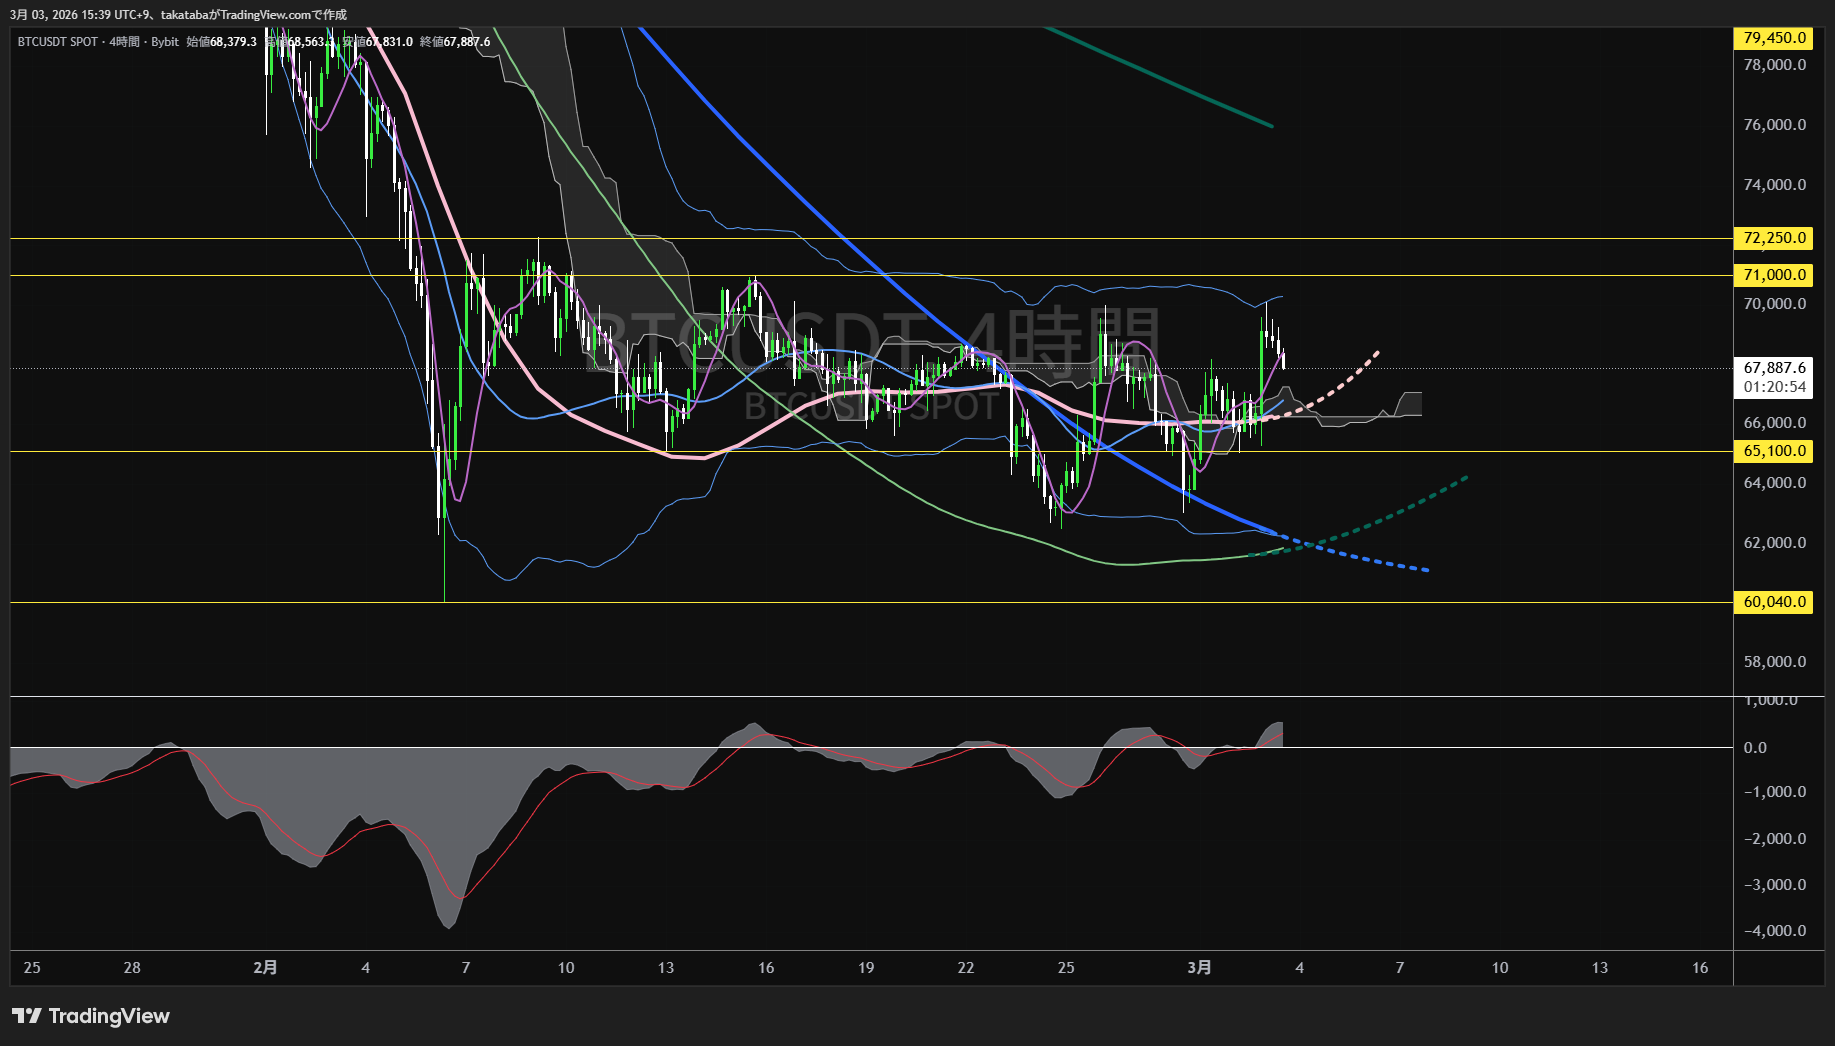Click the 0.0 level on the indicator axis

tap(1755, 748)
